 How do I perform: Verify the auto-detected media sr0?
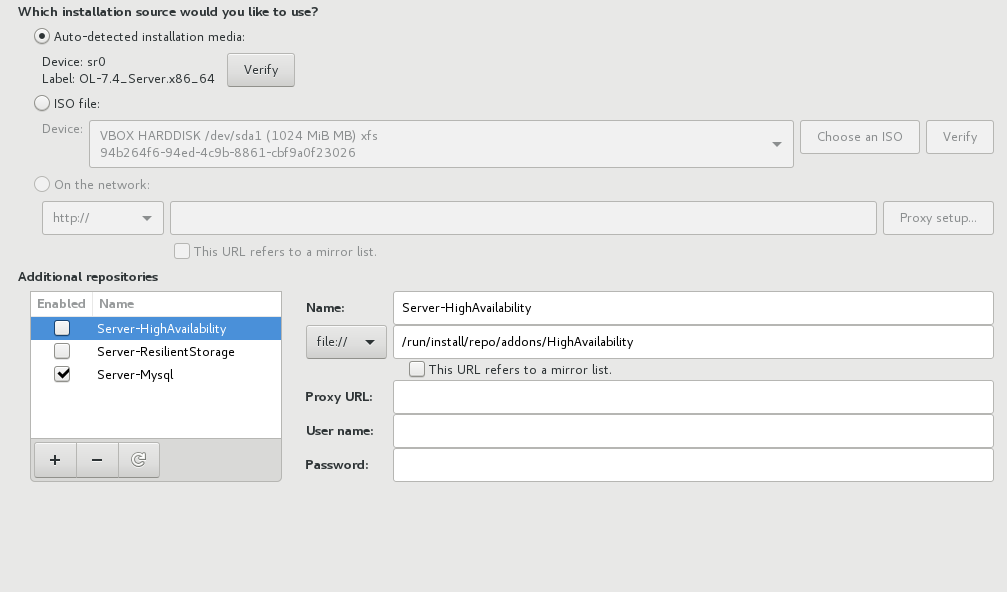coord(261,70)
